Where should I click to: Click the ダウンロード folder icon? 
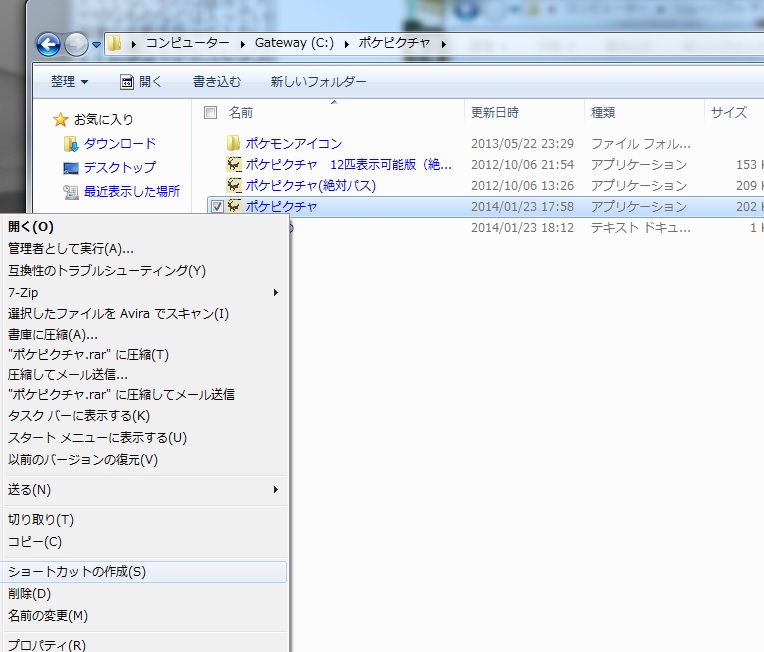(x=71, y=144)
